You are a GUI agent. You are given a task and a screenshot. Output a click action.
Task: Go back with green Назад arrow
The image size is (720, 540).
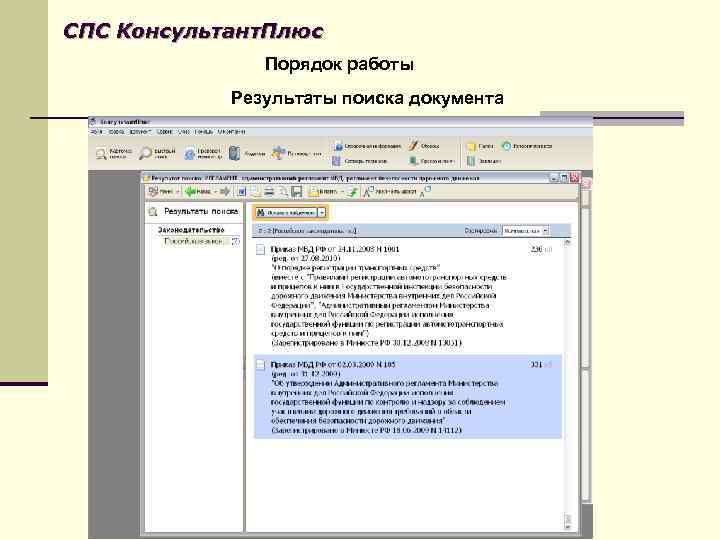coord(197,191)
